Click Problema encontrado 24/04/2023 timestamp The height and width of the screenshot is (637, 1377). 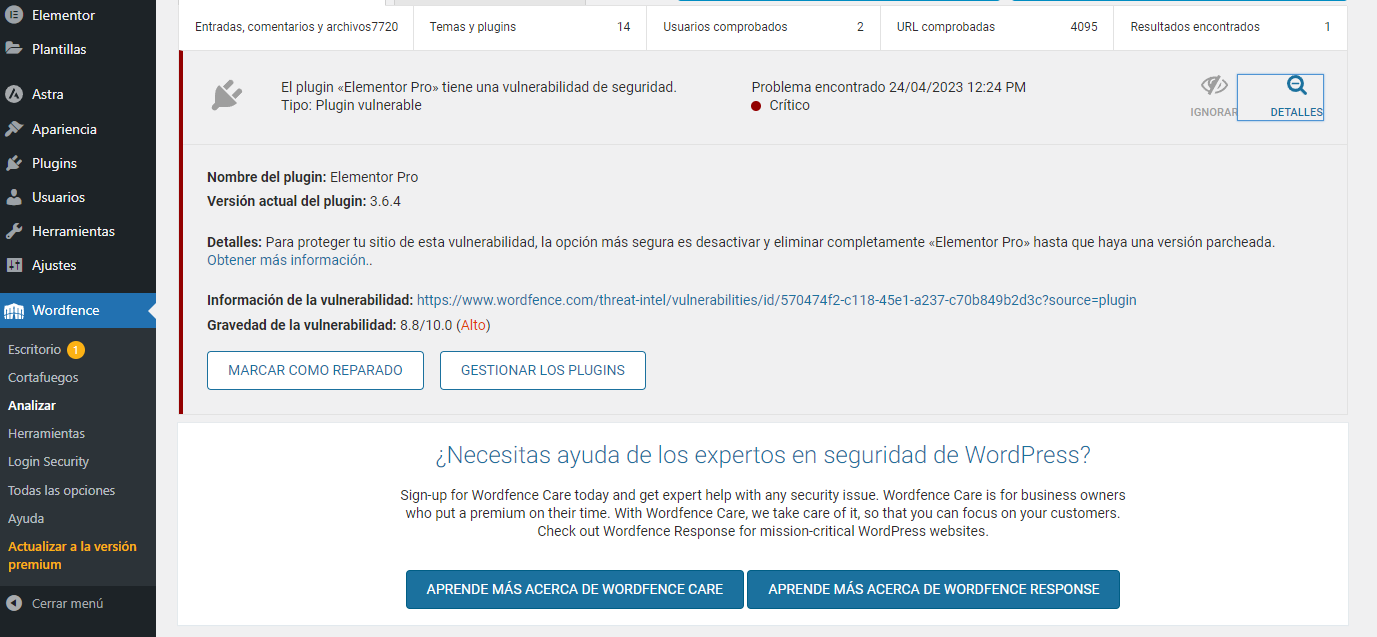889,87
